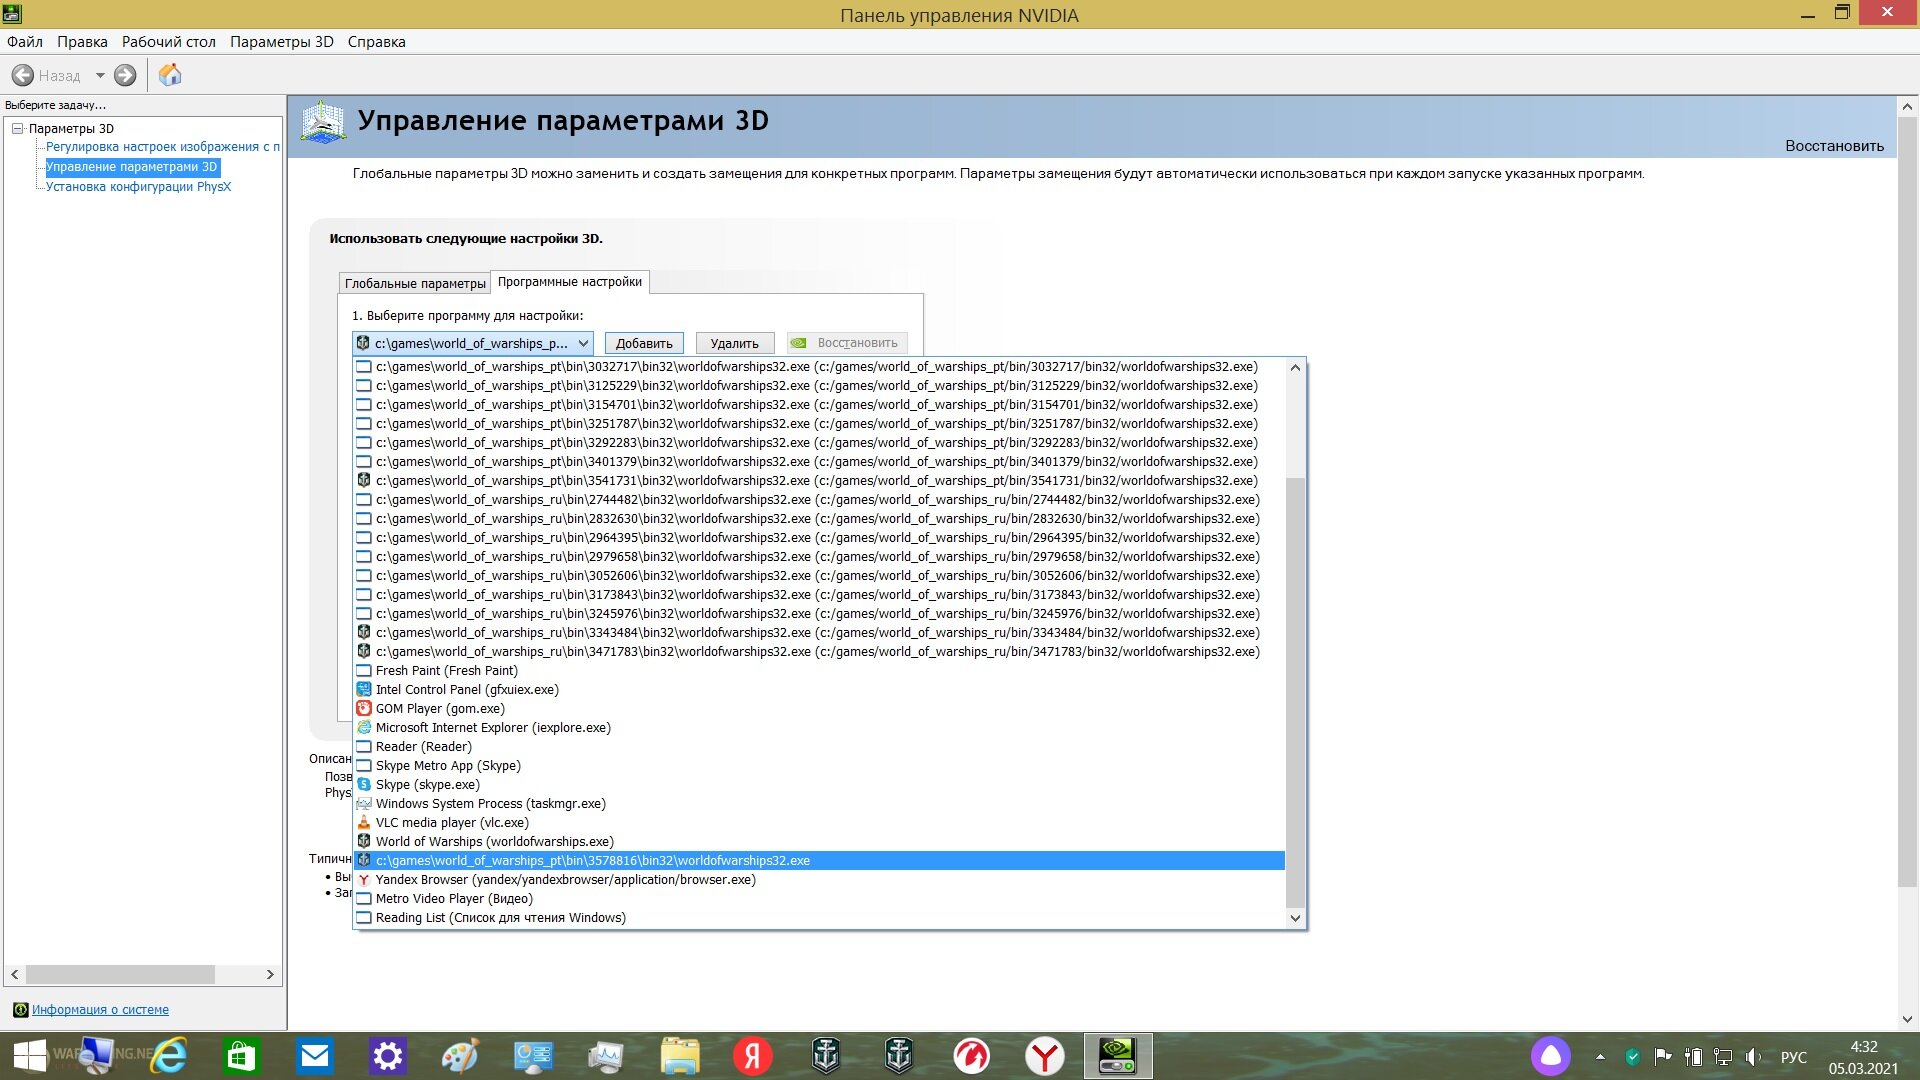Click the main page vertical scrollbar thumb
Viewport: 1920px width, 1080px height.
(x=1907, y=501)
